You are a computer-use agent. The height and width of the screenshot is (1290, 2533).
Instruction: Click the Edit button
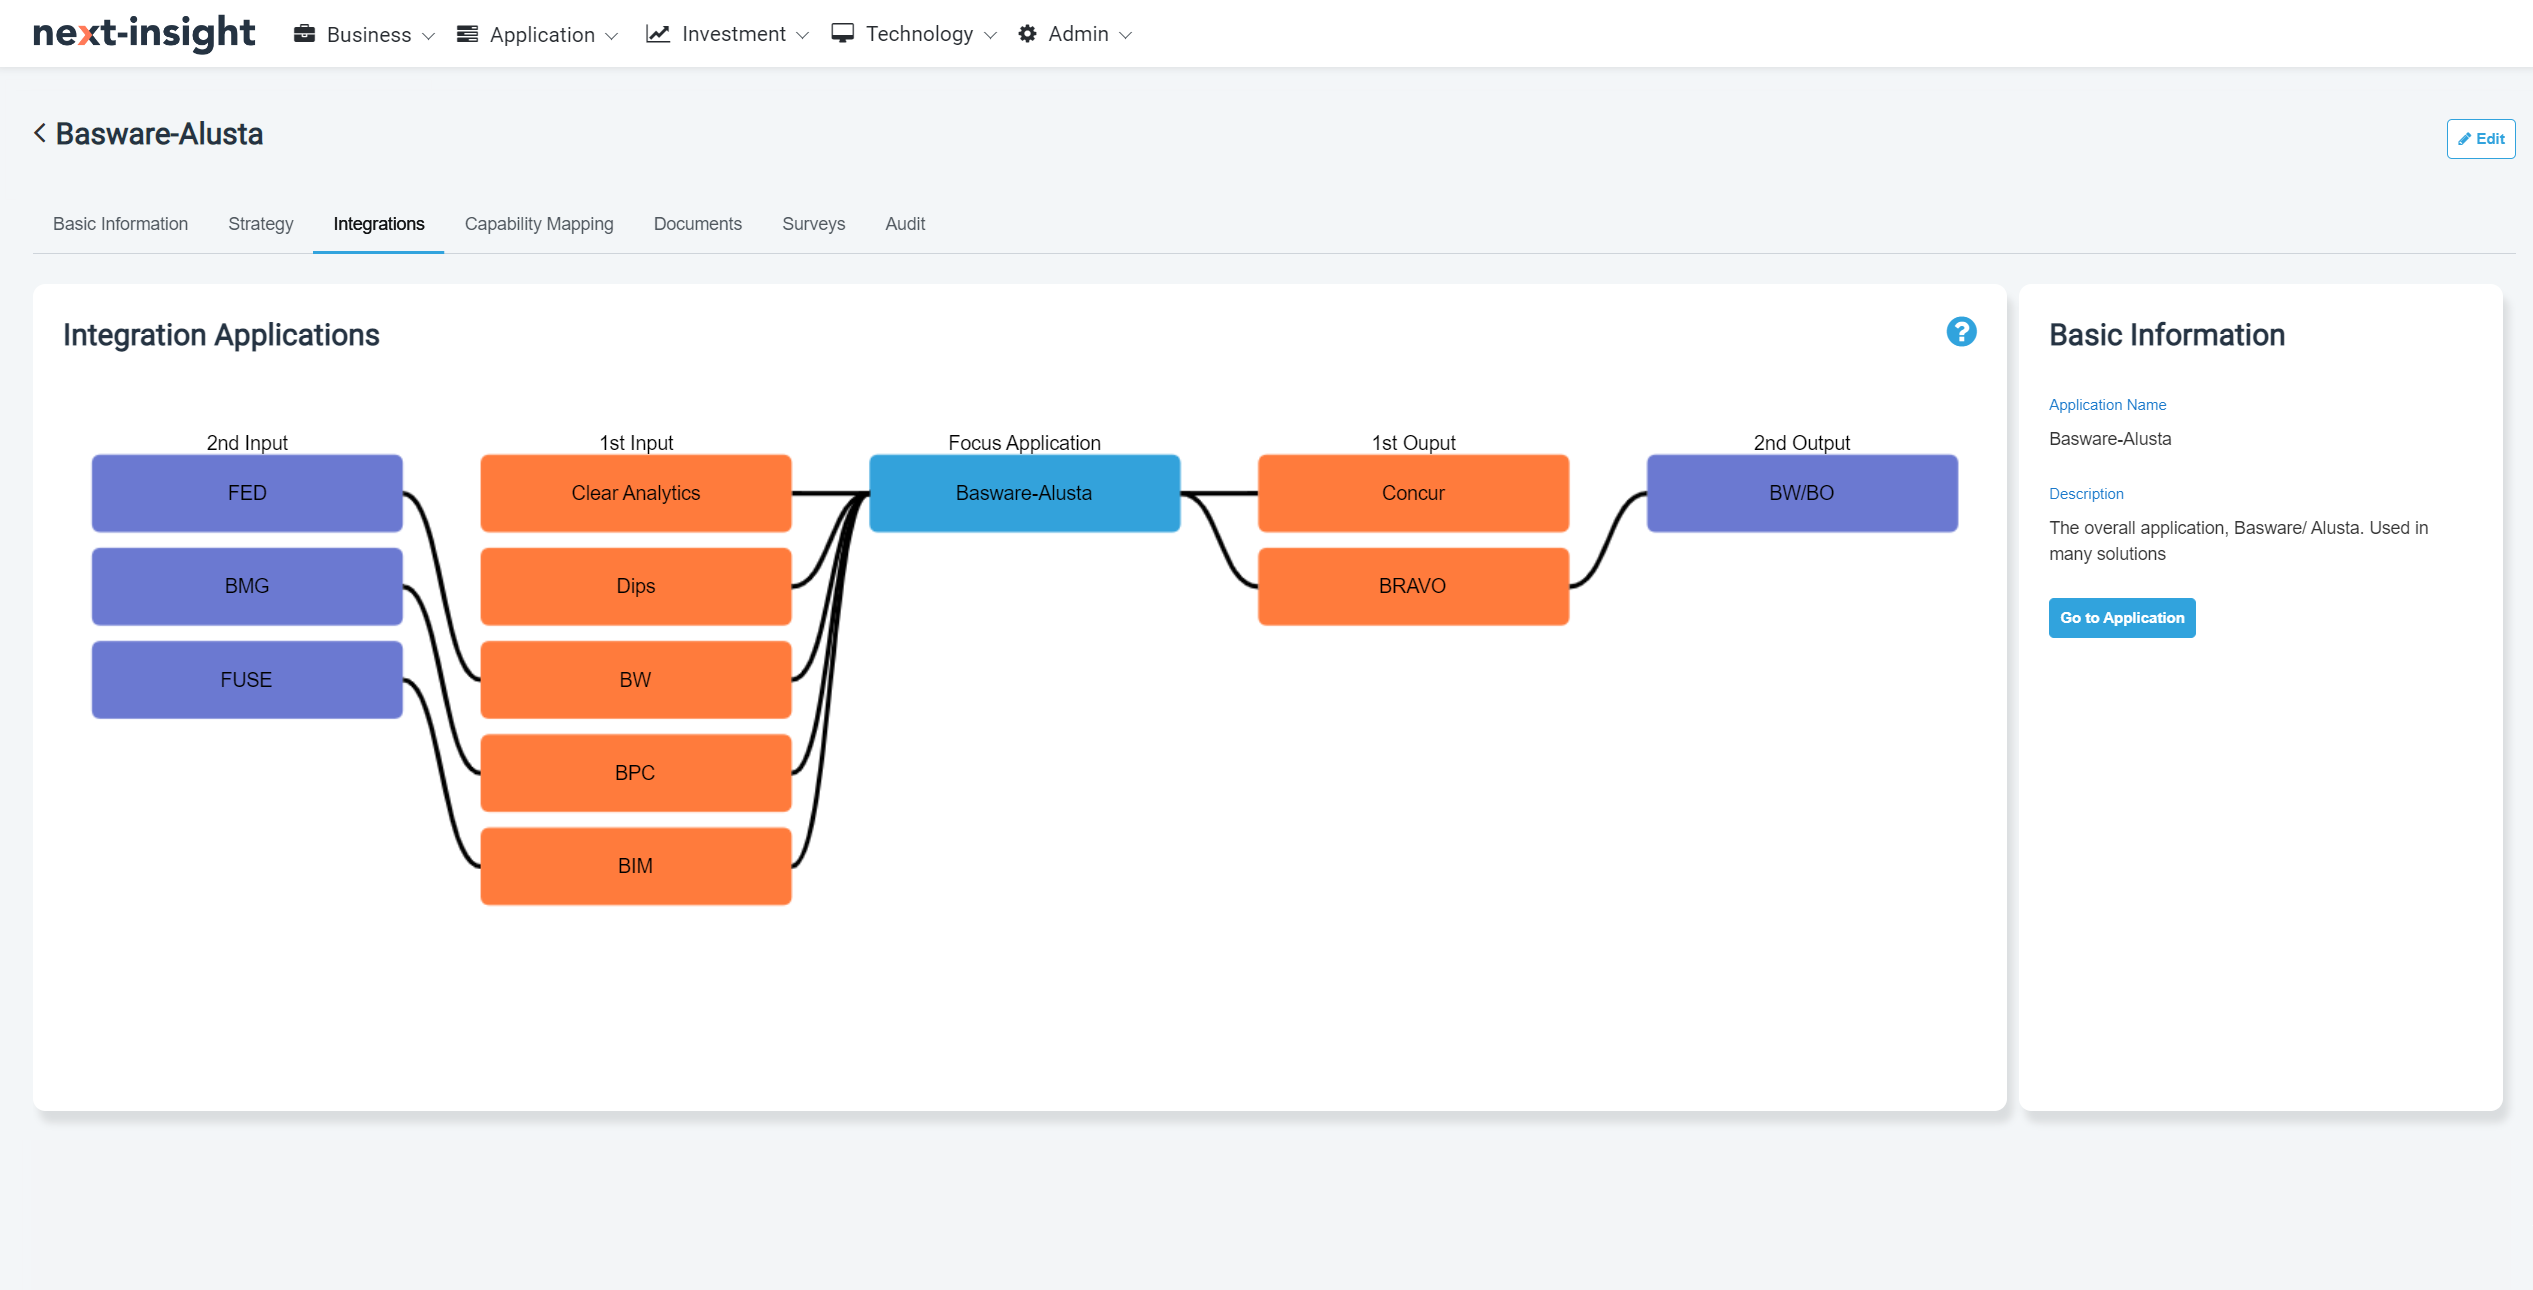[2481, 139]
